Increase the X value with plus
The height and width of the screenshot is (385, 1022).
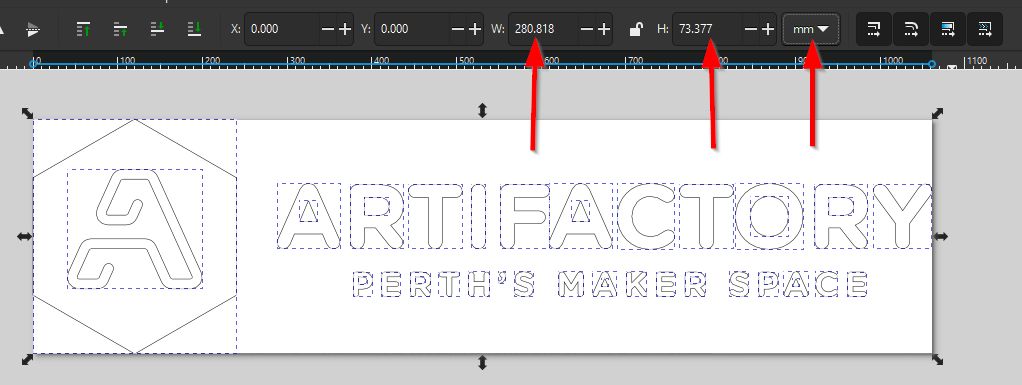coord(345,29)
